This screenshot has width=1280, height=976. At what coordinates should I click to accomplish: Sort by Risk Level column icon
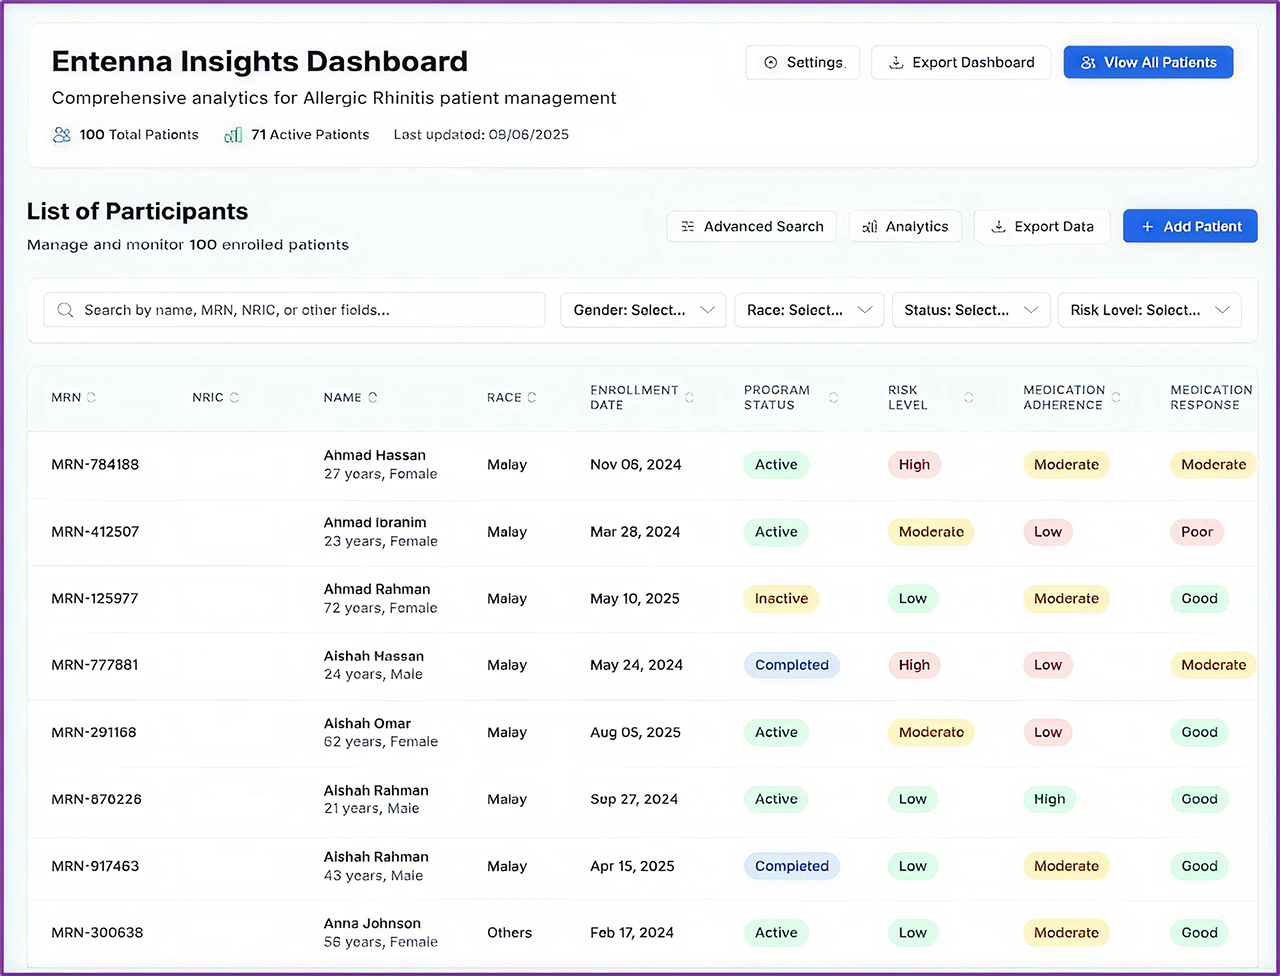point(968,397)
